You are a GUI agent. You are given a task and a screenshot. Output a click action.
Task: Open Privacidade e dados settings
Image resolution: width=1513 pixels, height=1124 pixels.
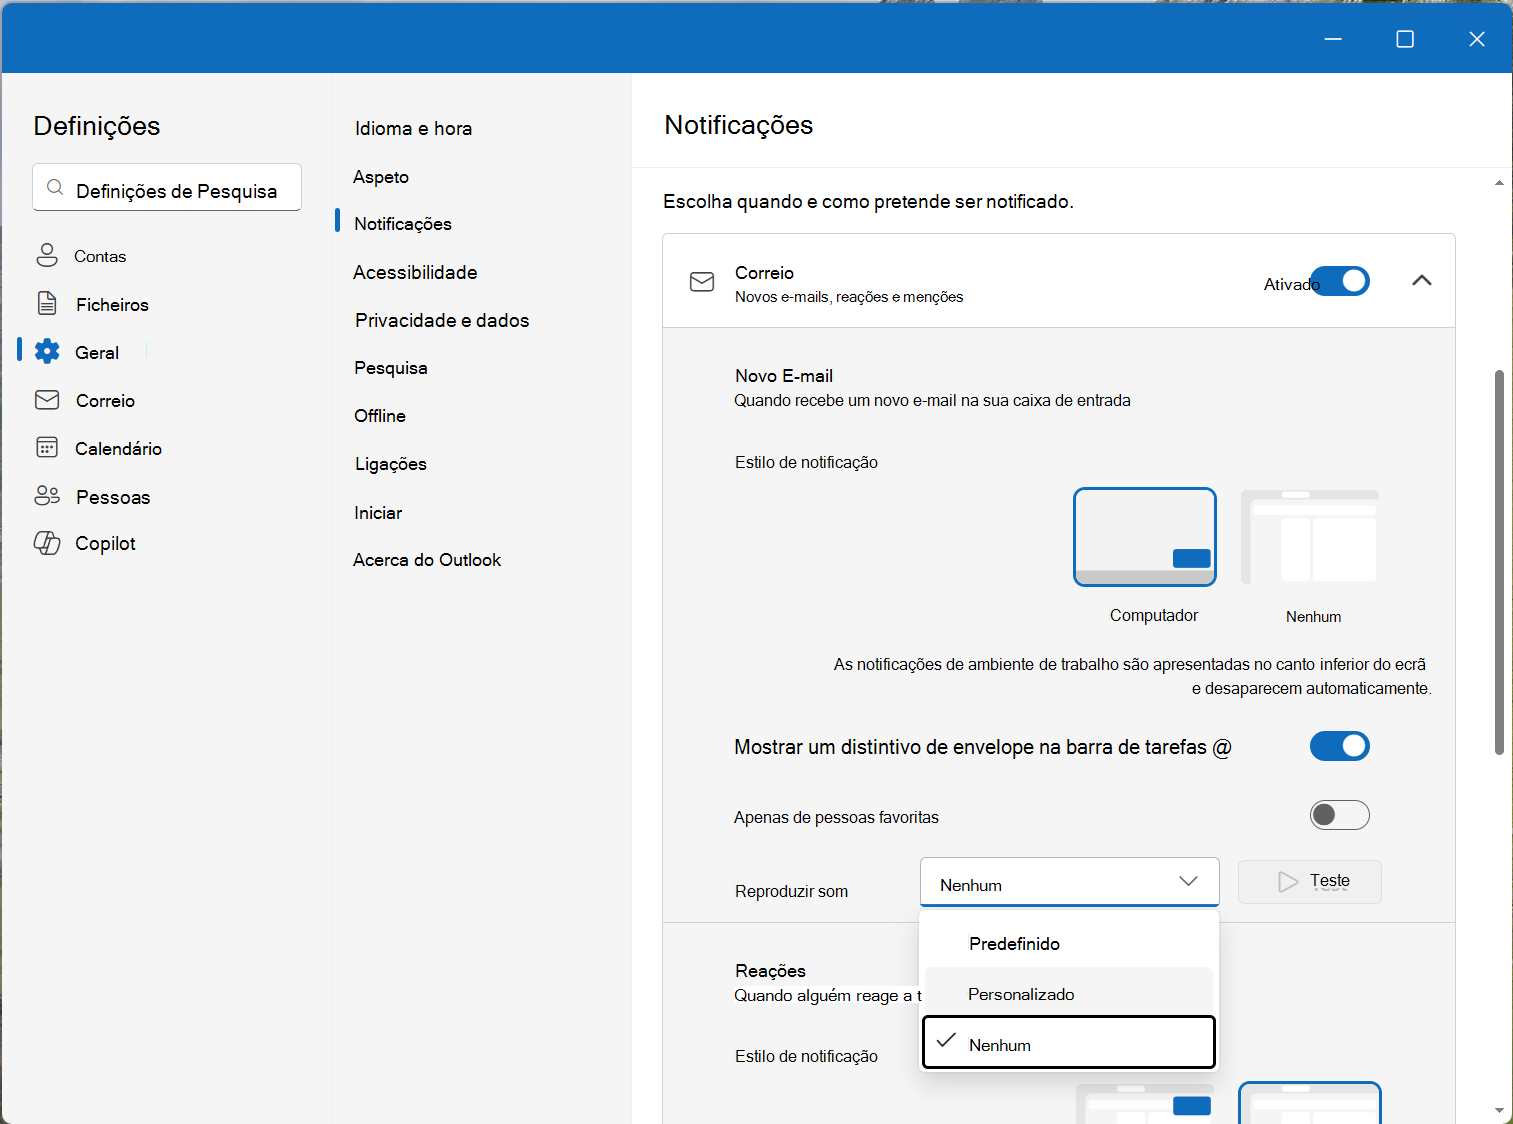442,320
